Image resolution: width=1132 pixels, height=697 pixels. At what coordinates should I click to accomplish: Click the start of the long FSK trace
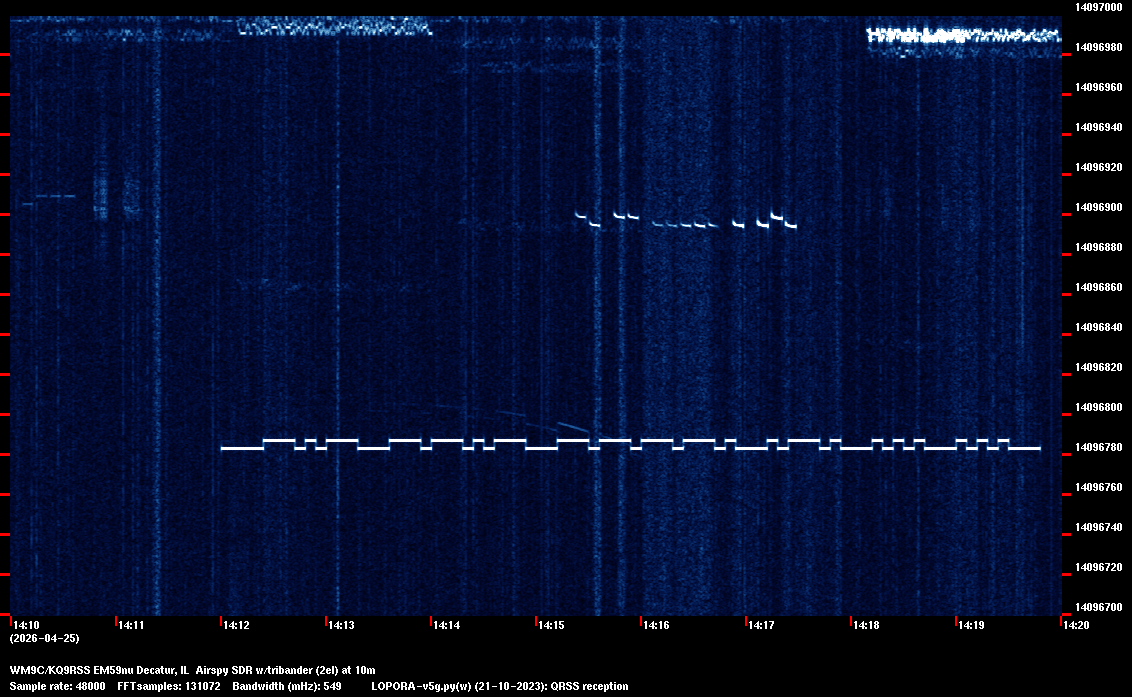224,449
